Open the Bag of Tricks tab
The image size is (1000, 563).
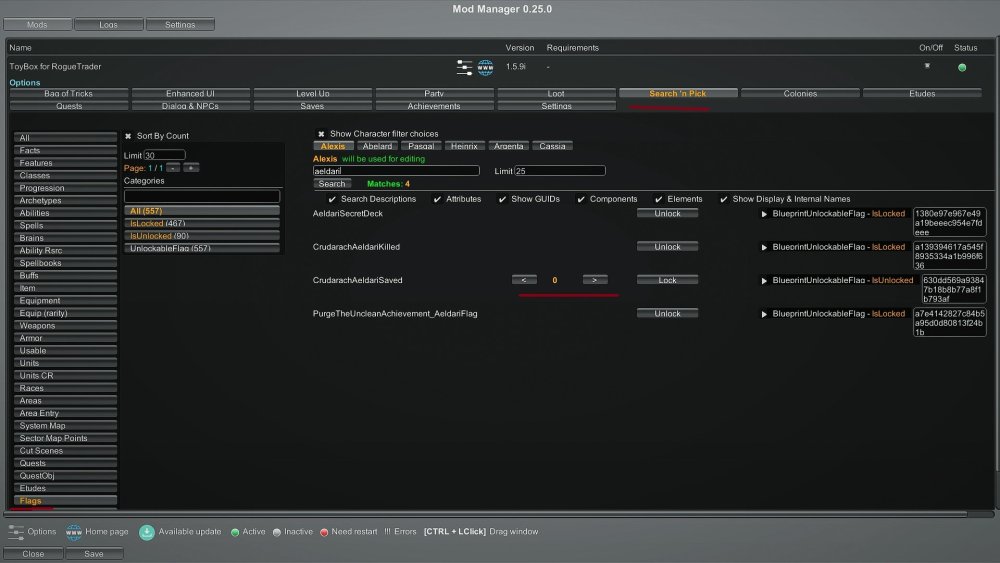pyautogui.click(x=69, y=93)
